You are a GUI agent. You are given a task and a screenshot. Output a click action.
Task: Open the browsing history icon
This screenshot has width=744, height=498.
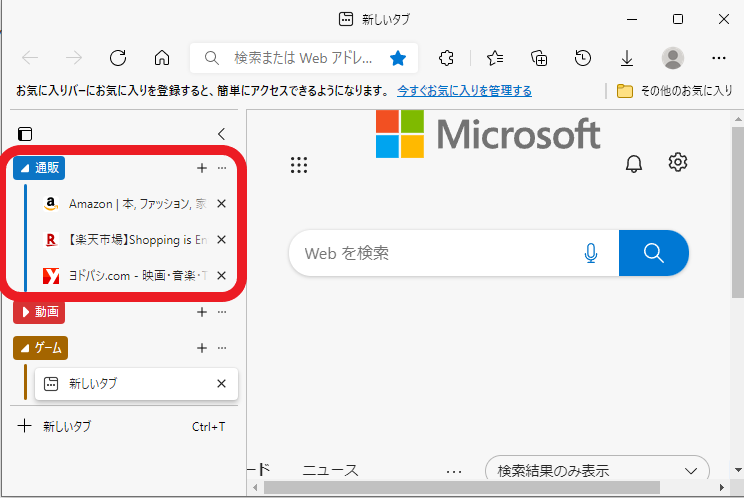point(583,58)
